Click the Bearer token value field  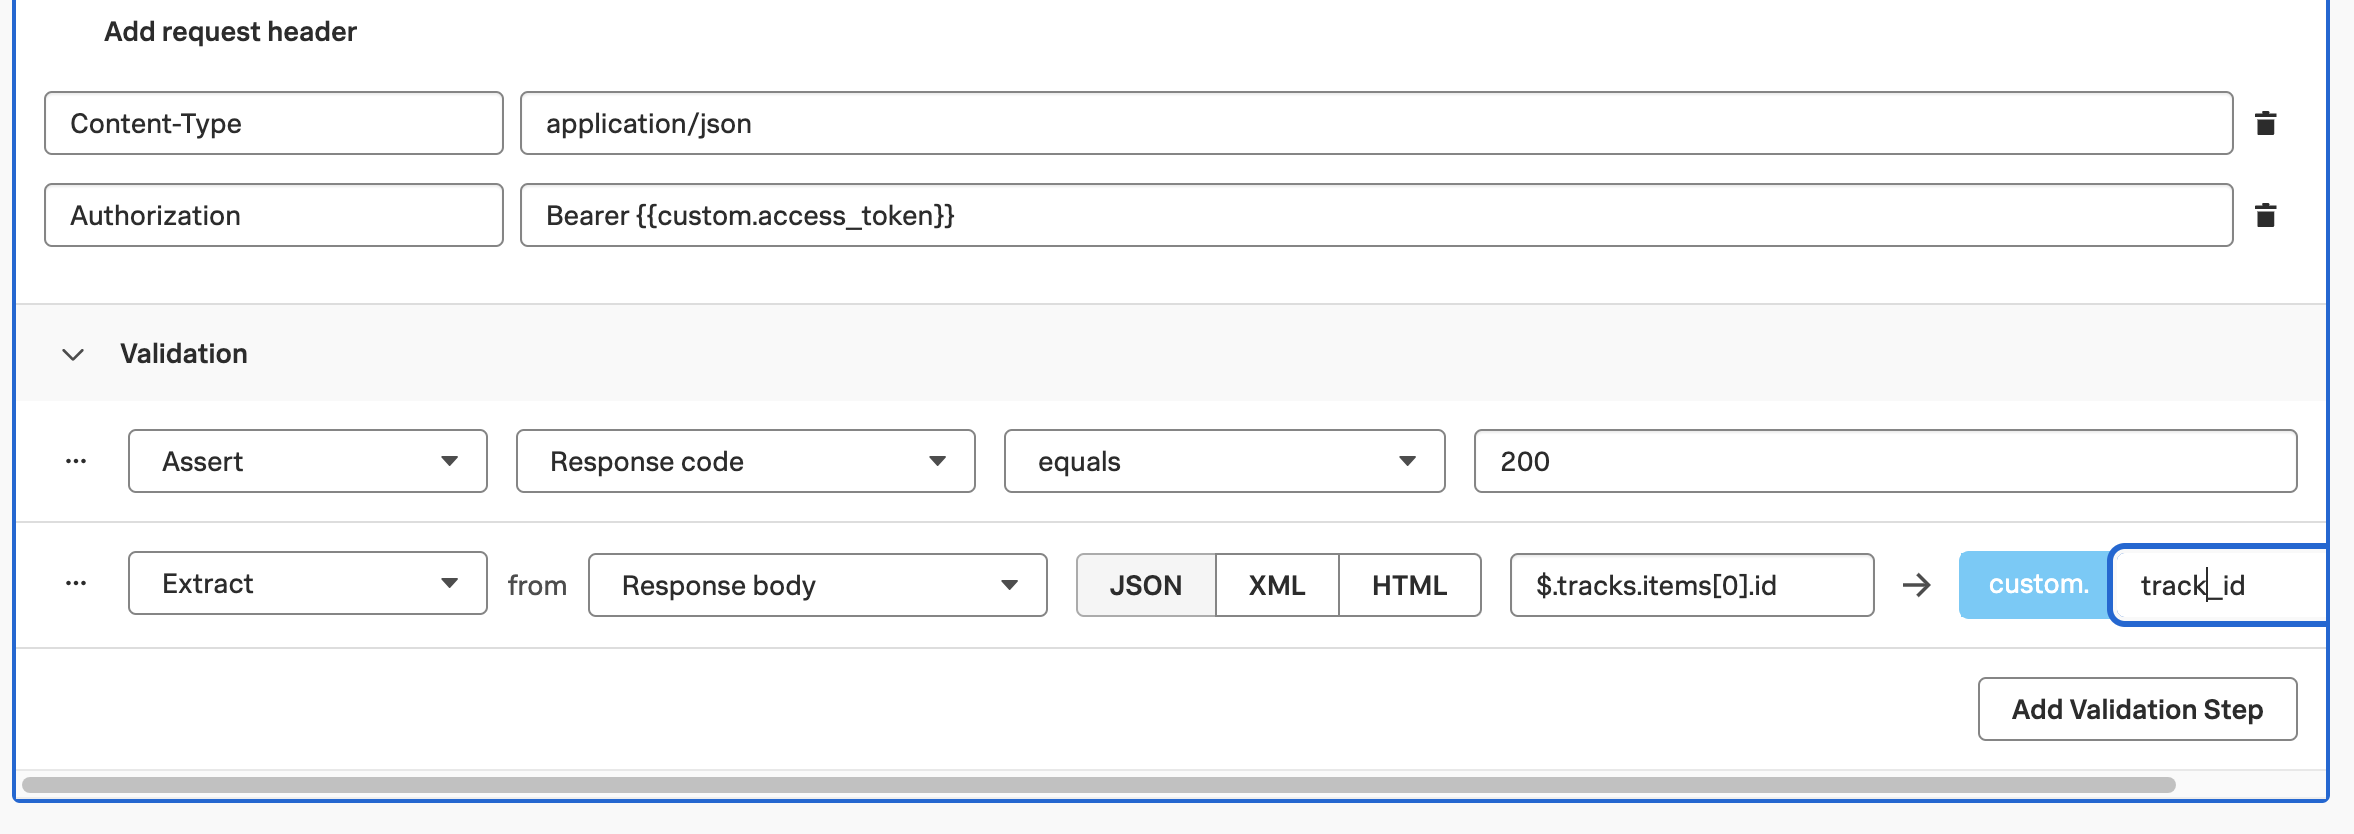[x=1375, y=215]
